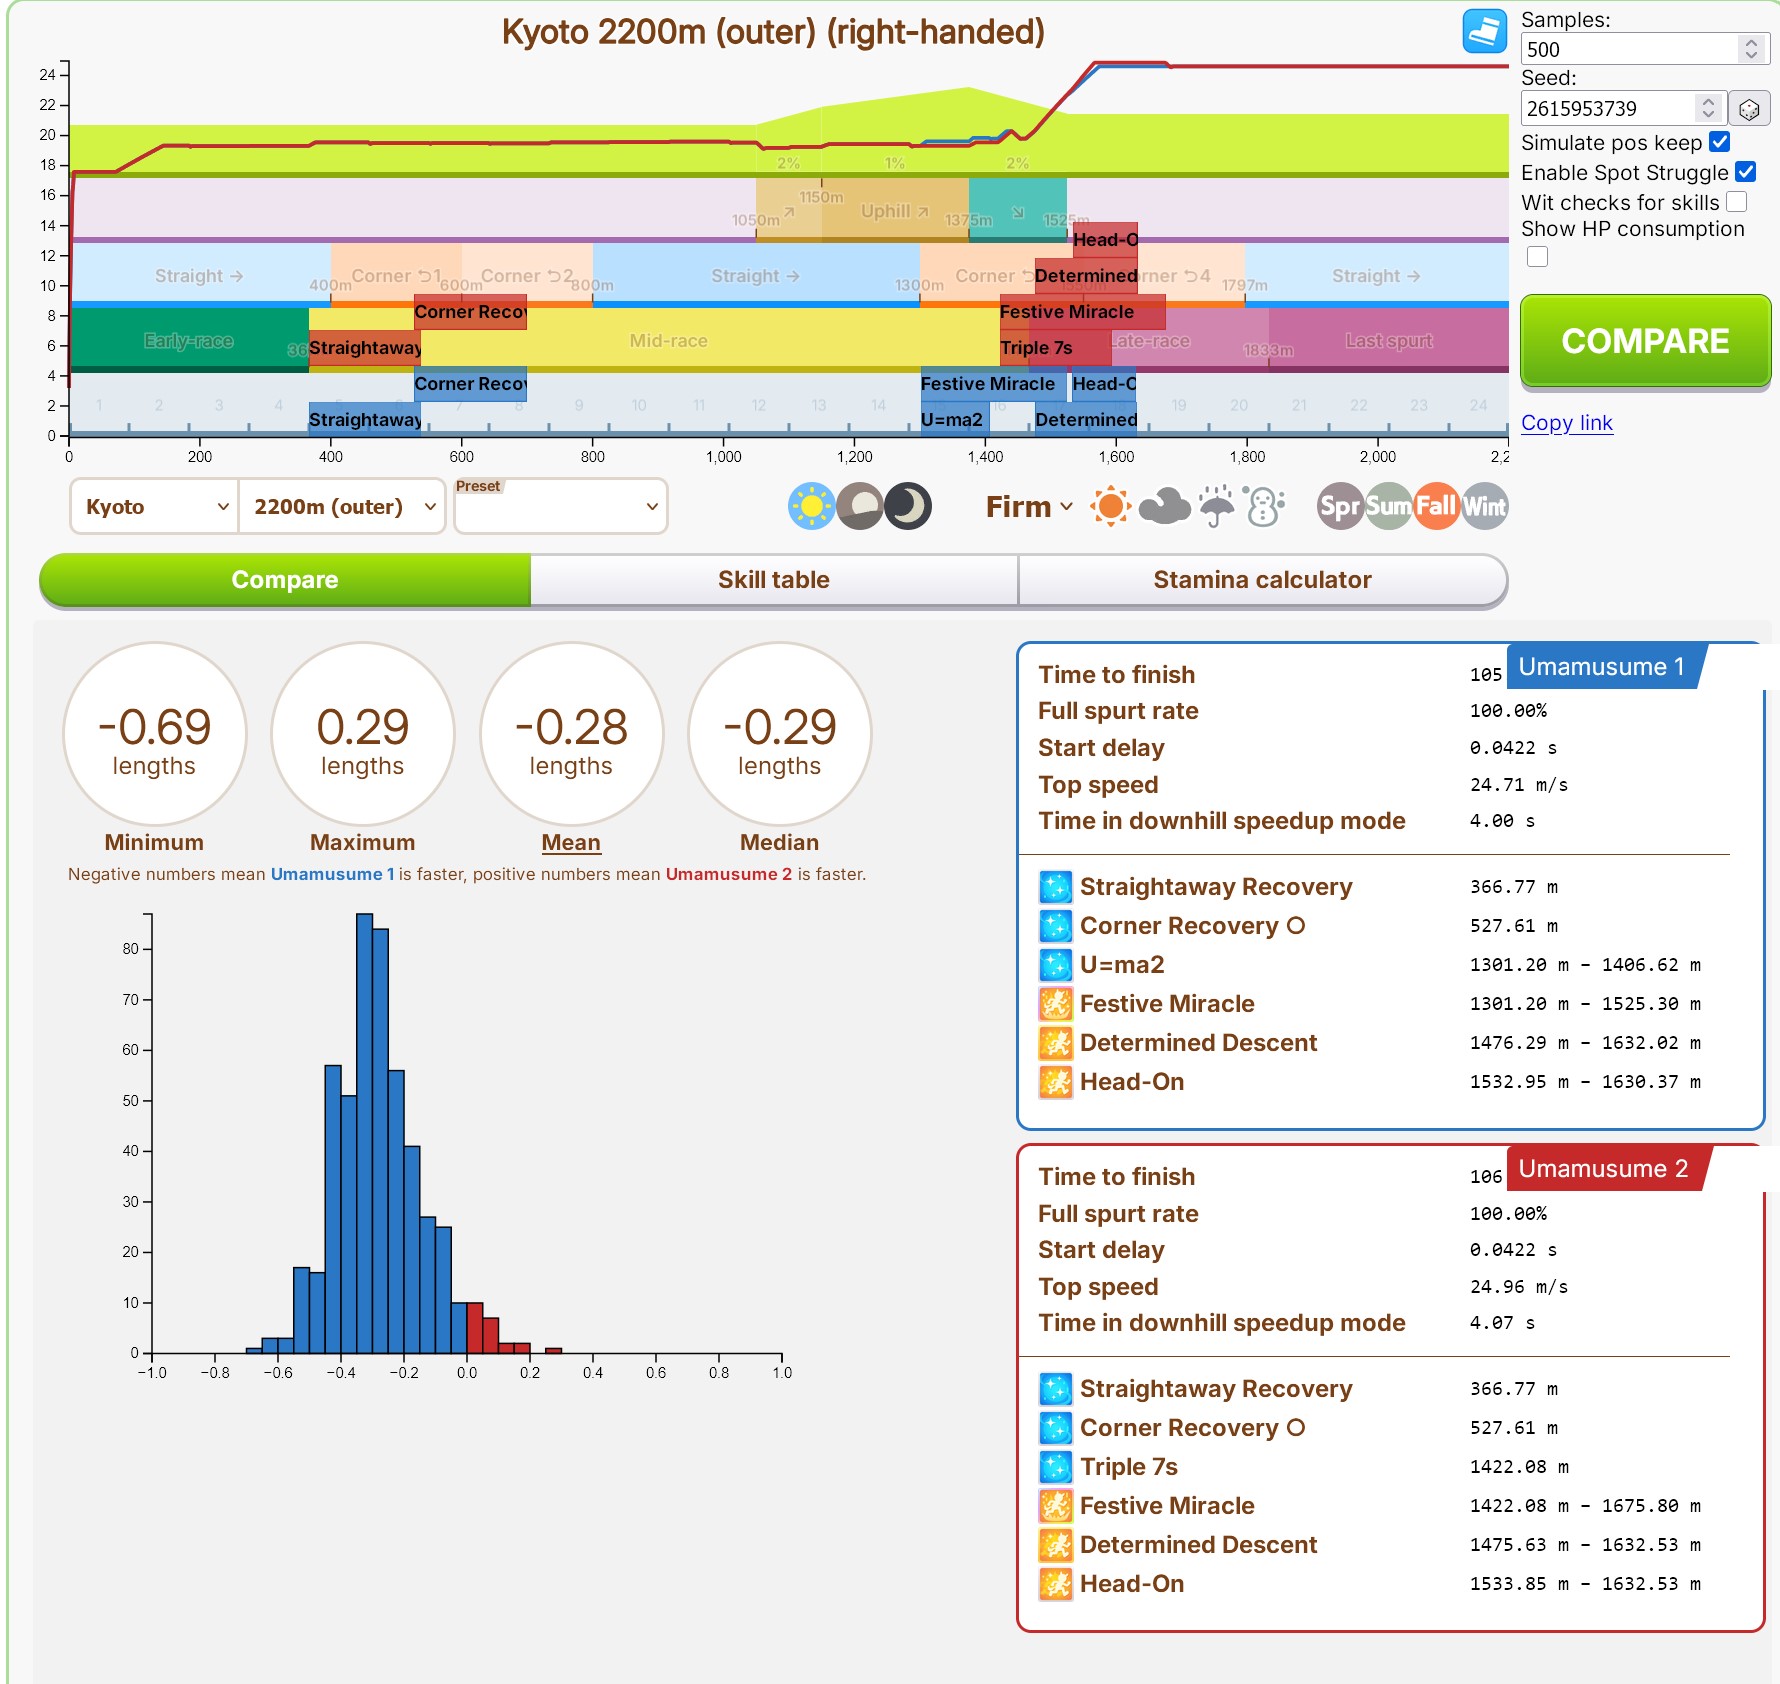Select the Spring season icon
Screen dimensions: 1780x1684
click(1340, 506)
